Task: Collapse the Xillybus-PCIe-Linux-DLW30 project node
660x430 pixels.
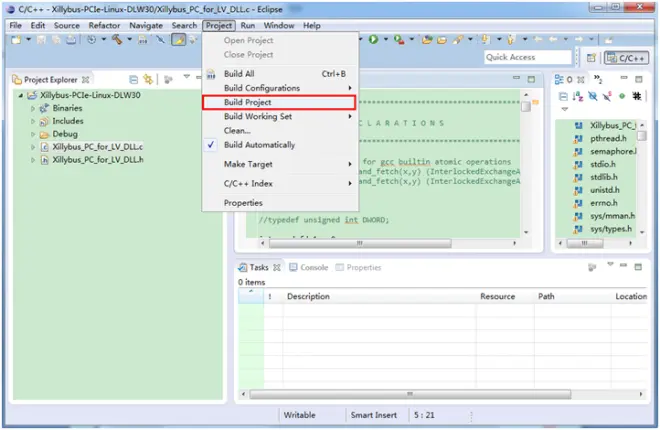Action: [21, 96]
